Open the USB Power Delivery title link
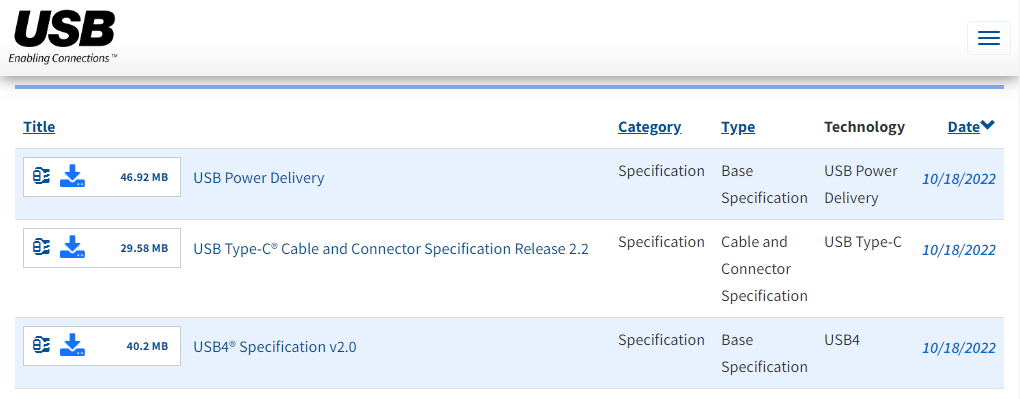 pos(259,178)
